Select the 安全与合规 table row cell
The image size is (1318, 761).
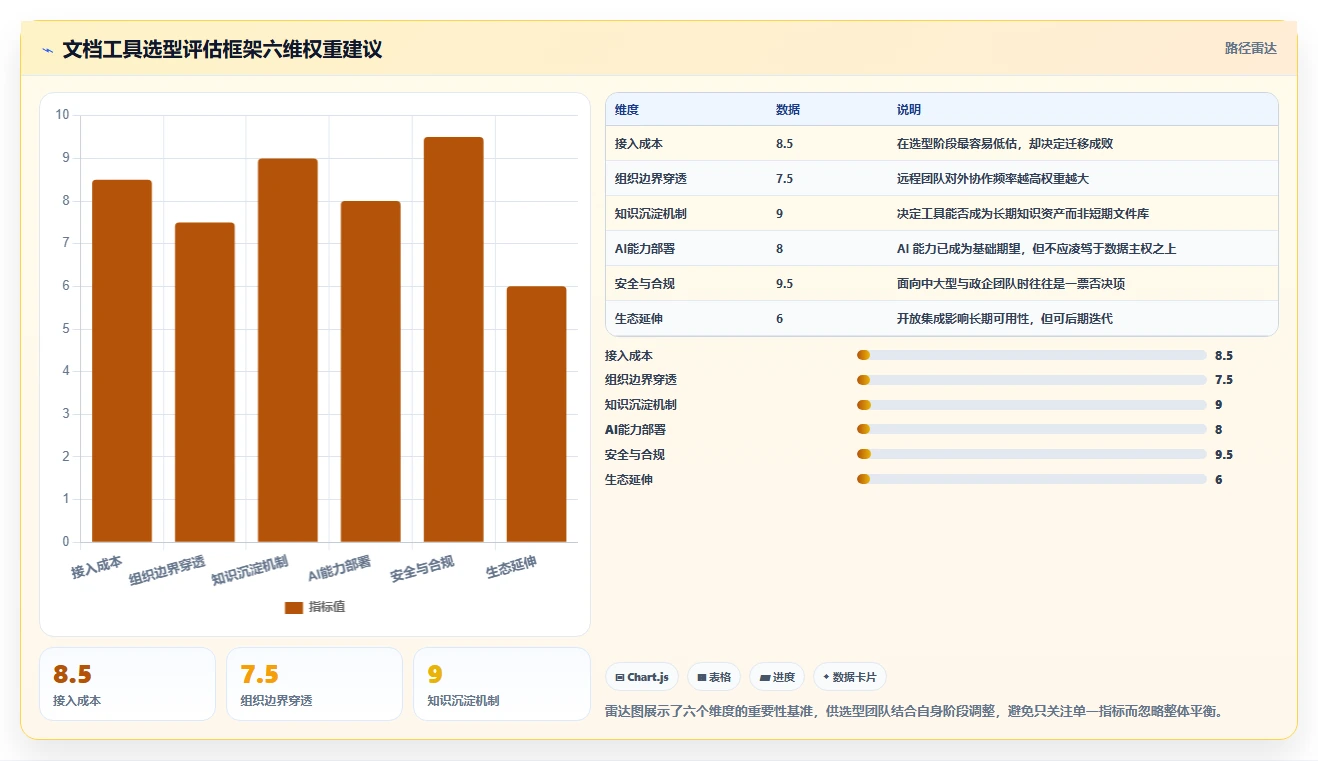click(x=645, y=284)
